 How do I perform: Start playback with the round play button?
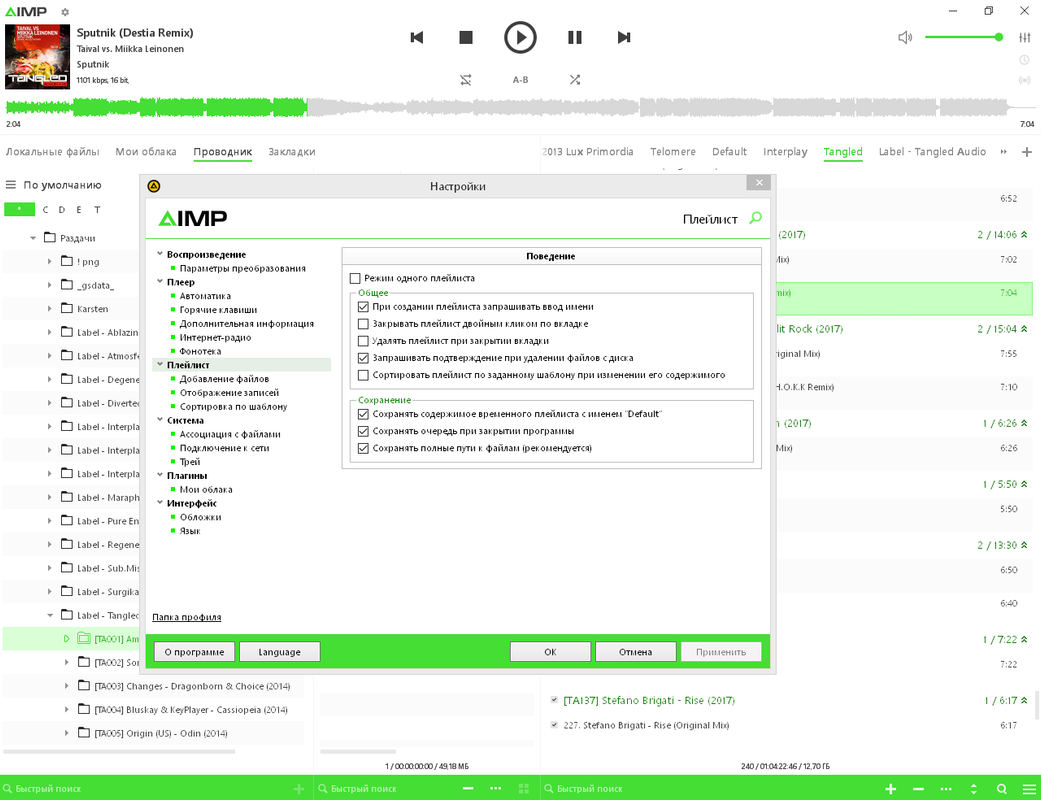click(520, 37)
